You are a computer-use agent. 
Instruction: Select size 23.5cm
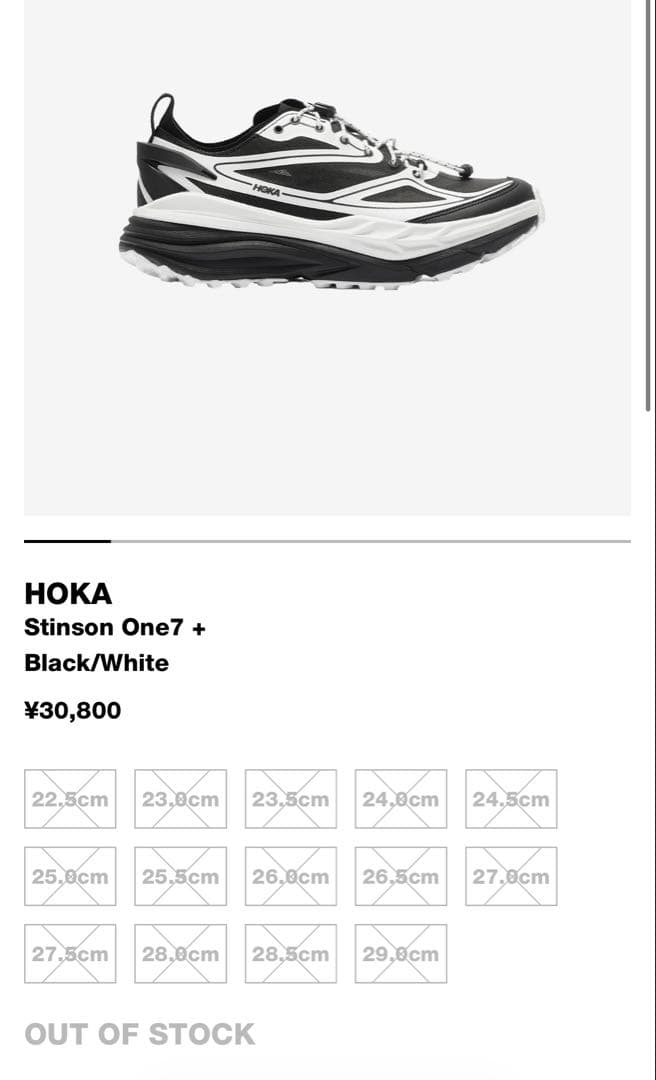click(x=289, y=799)
